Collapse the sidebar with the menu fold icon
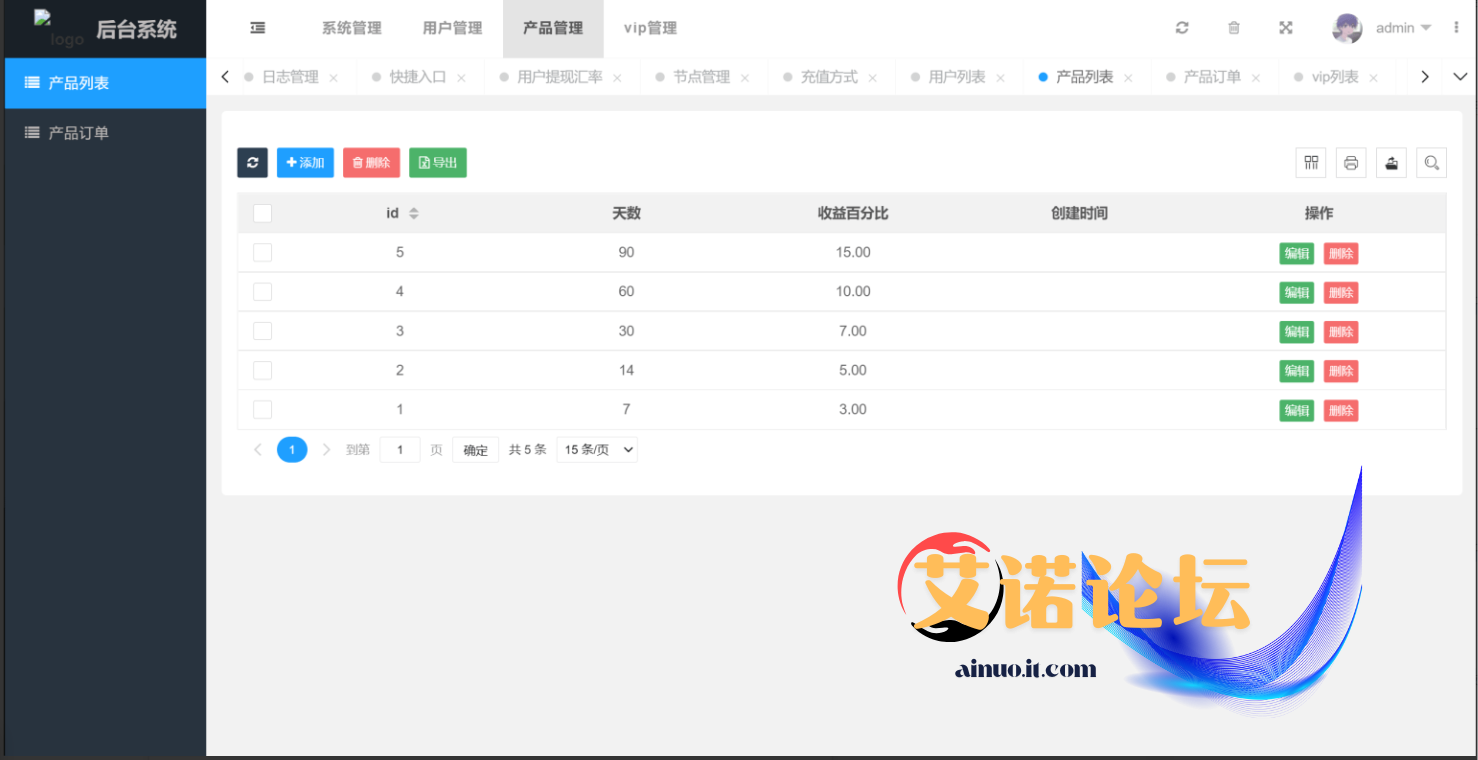The height and width of the screenshot is (760, 1478). pos(258,28)
